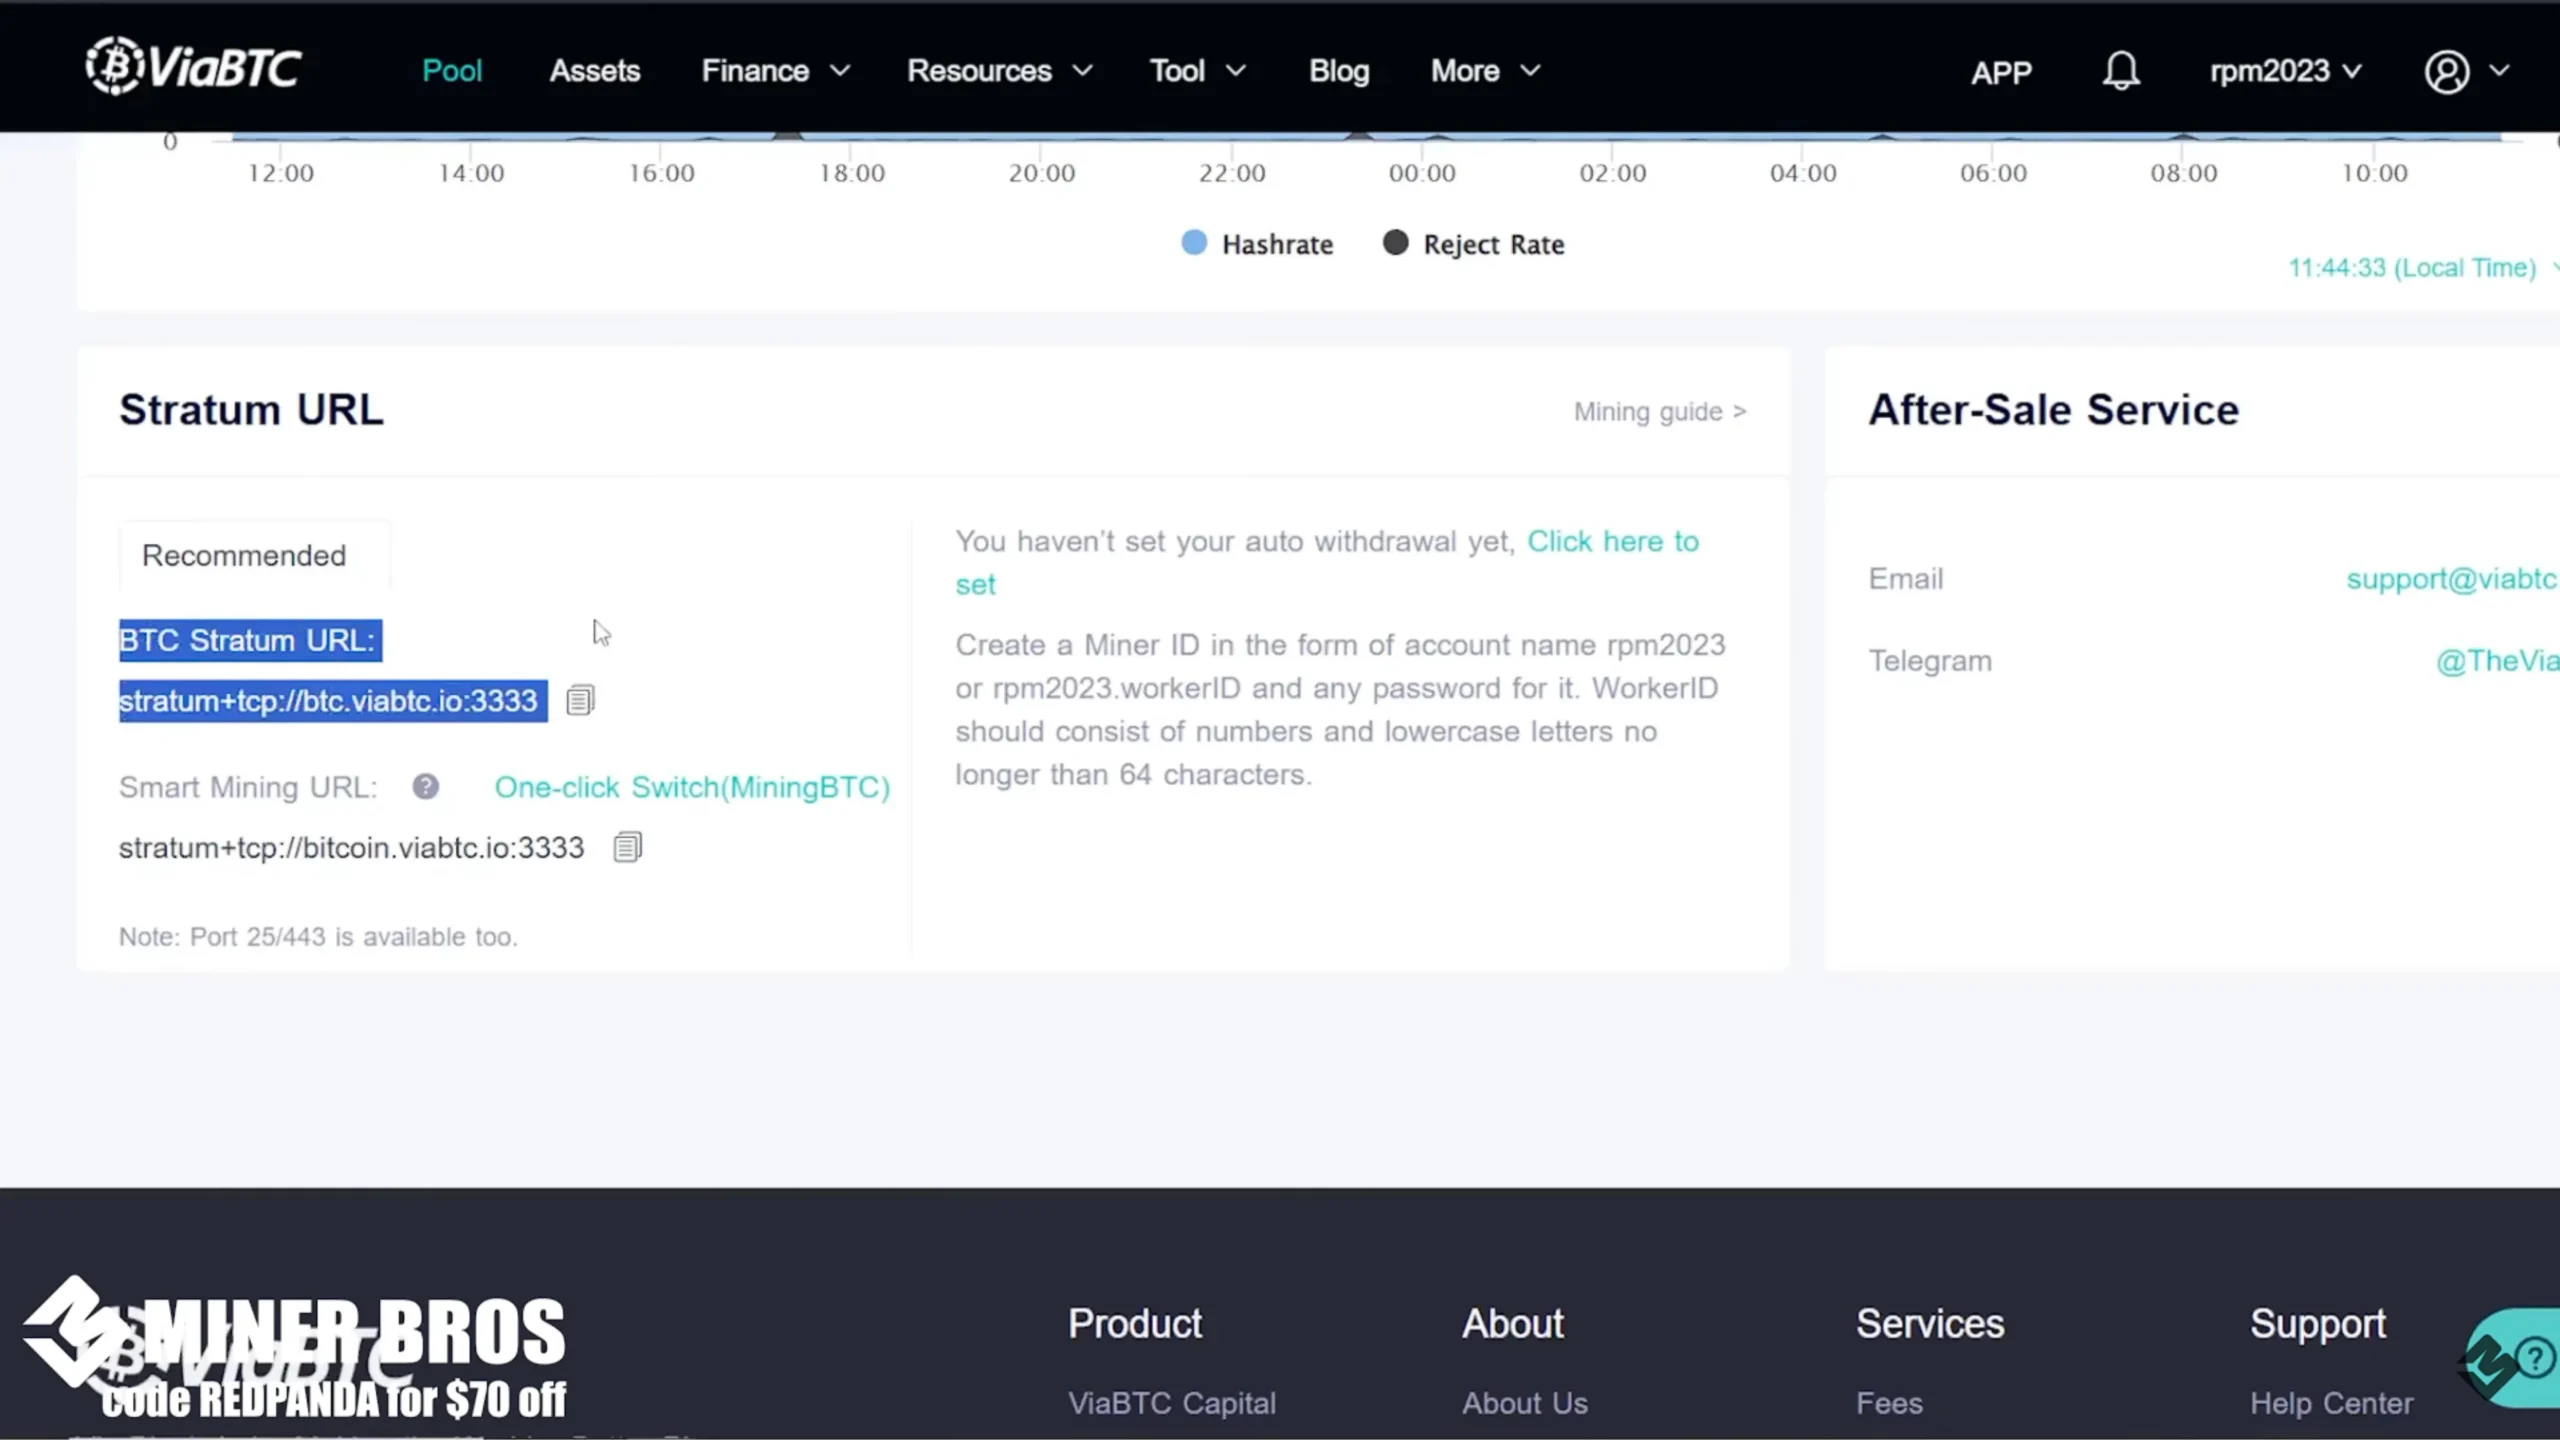Click the About footer heading
This screenshot has height=1440, width=2560.
click(1512, 1323)
